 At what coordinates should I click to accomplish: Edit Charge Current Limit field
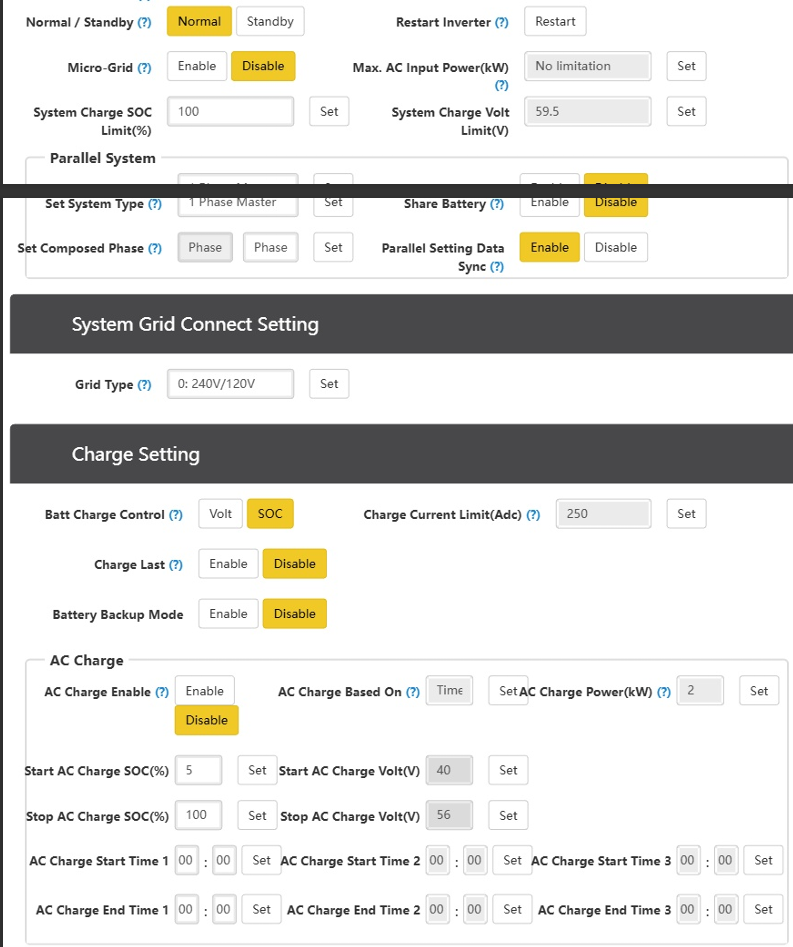603,513
